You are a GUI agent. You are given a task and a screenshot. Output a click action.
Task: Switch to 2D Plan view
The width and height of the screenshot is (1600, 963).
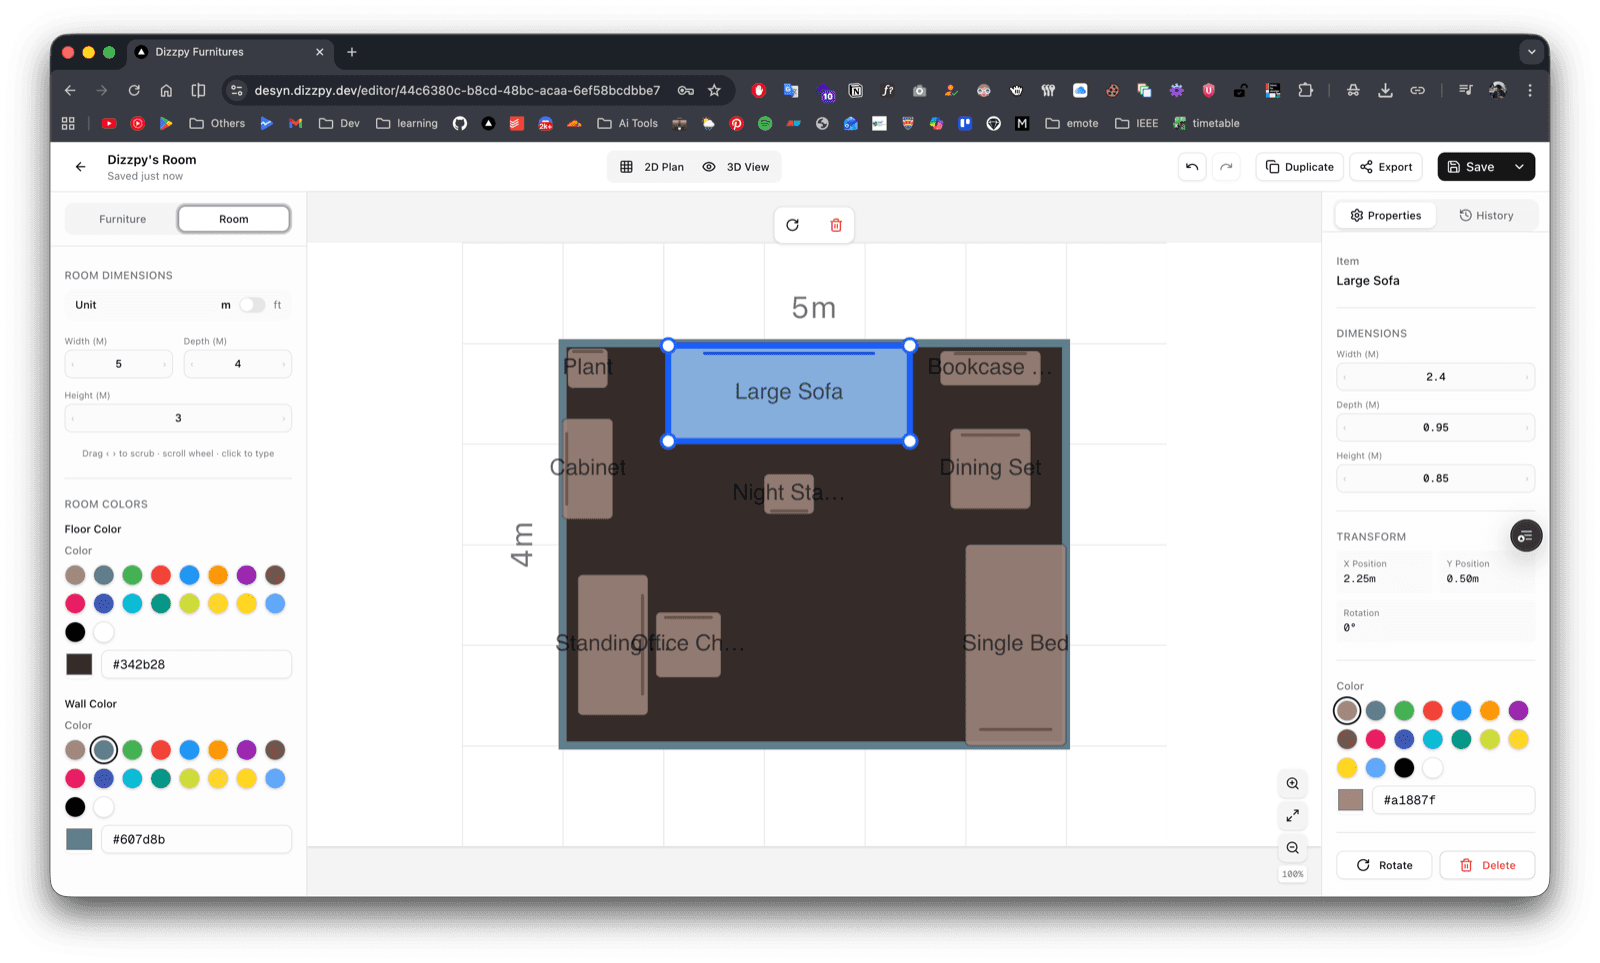pyautogui.click(x=652, y=167)
